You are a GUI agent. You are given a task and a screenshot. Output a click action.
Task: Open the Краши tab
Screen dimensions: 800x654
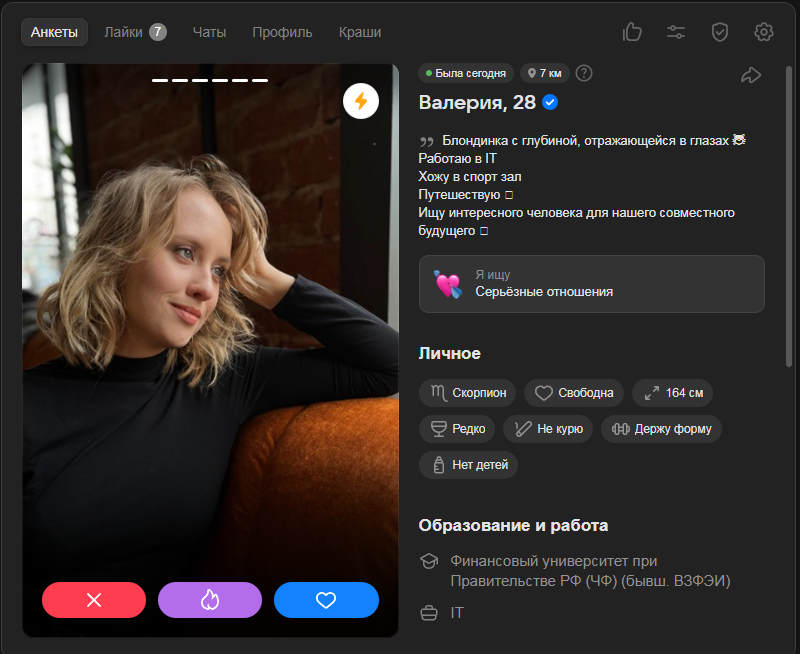click(360, 32)
